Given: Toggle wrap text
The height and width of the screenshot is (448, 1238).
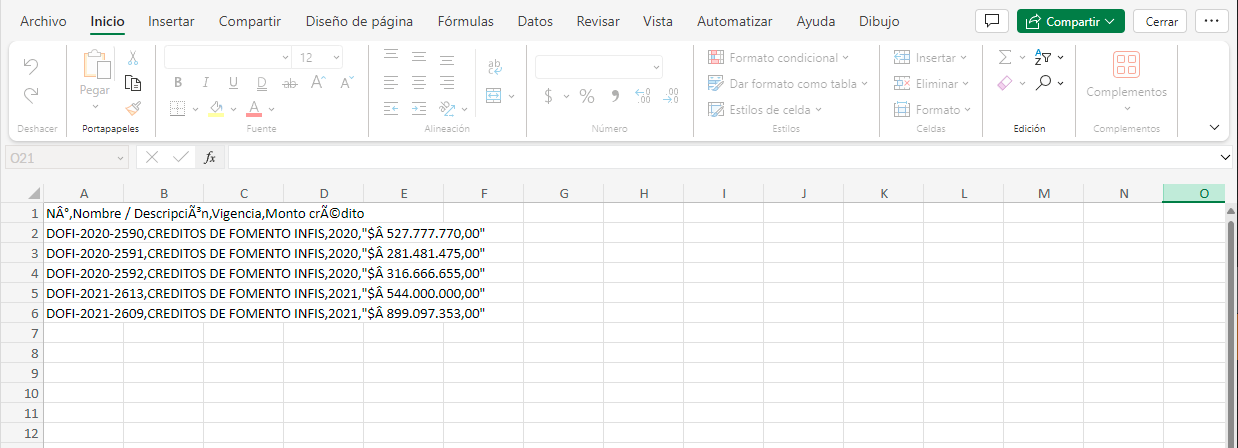Looking at the screenshot, I should pyautogui.click(x=494, y=67).
